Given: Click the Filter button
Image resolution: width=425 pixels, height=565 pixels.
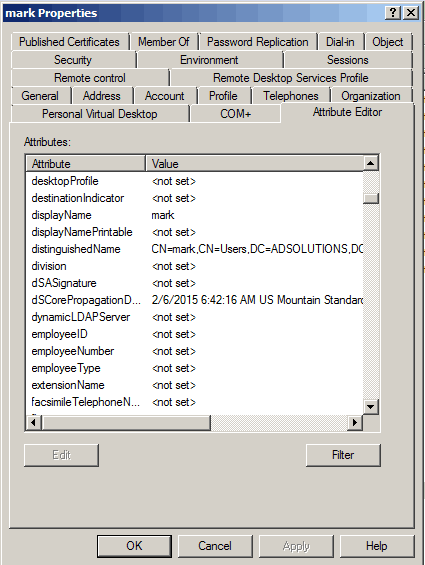Looking at the screenshot, I should coord(343,455).
